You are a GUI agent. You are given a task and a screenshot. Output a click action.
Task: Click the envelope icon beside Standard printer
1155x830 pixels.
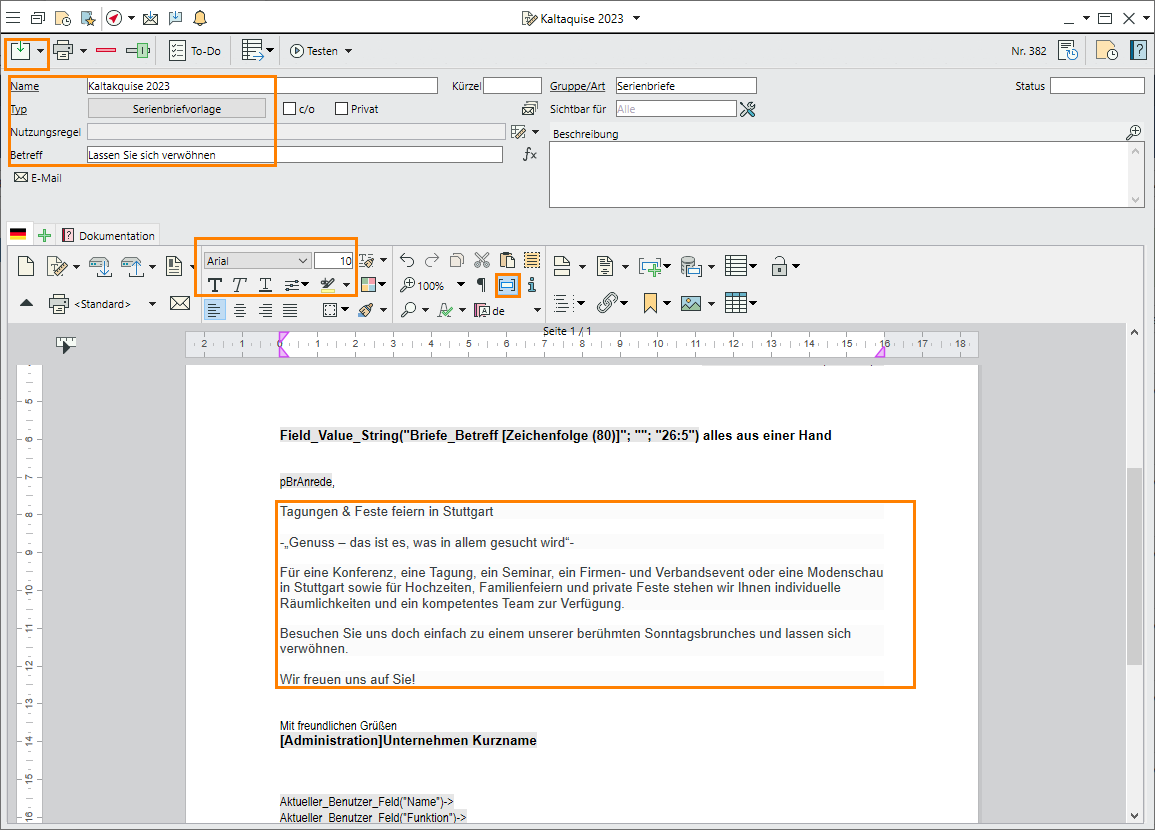180,304
